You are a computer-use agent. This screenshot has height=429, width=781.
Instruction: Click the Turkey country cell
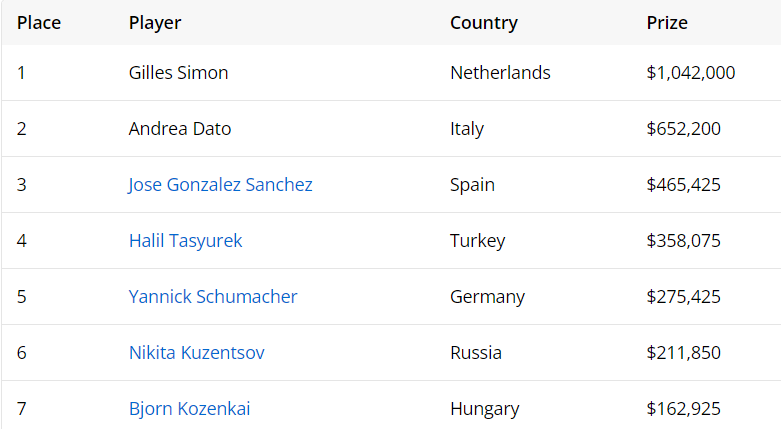[x=477, y=241]
